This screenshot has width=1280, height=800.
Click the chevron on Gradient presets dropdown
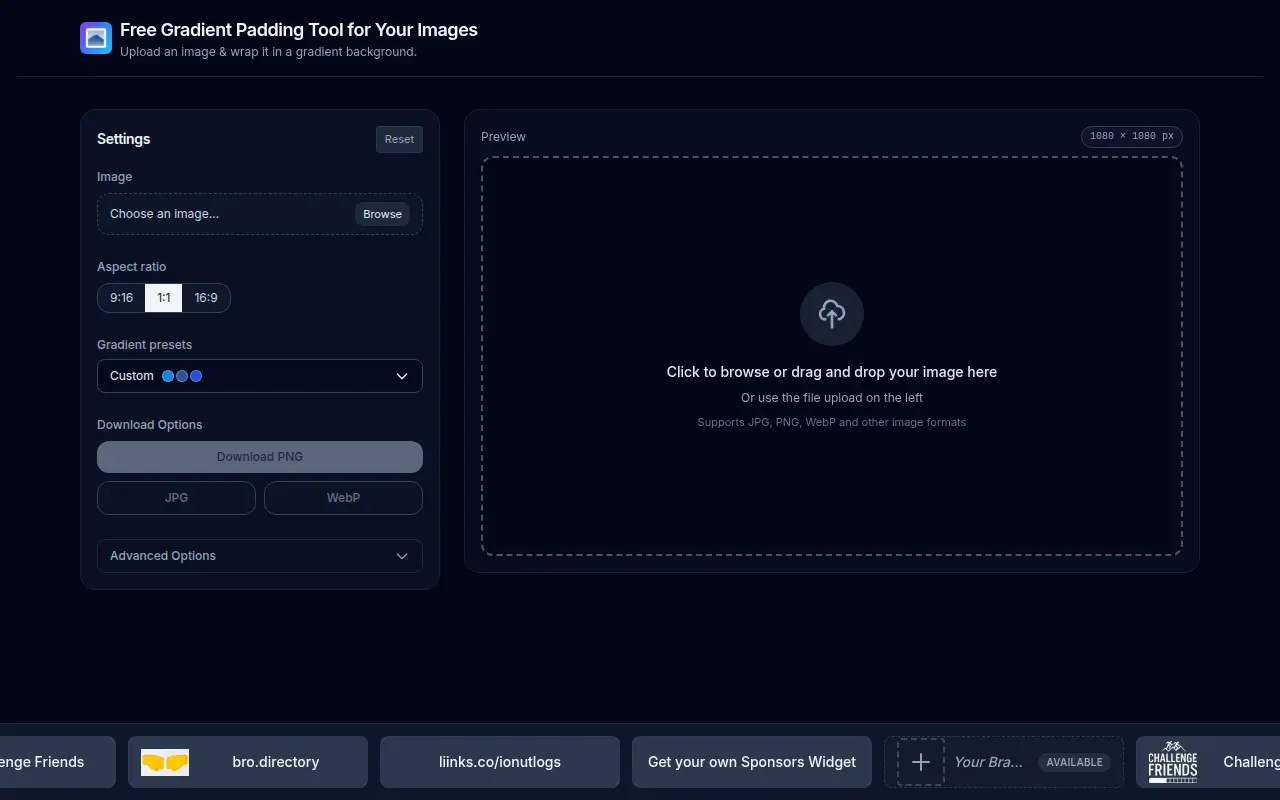(x=402, y=376)
